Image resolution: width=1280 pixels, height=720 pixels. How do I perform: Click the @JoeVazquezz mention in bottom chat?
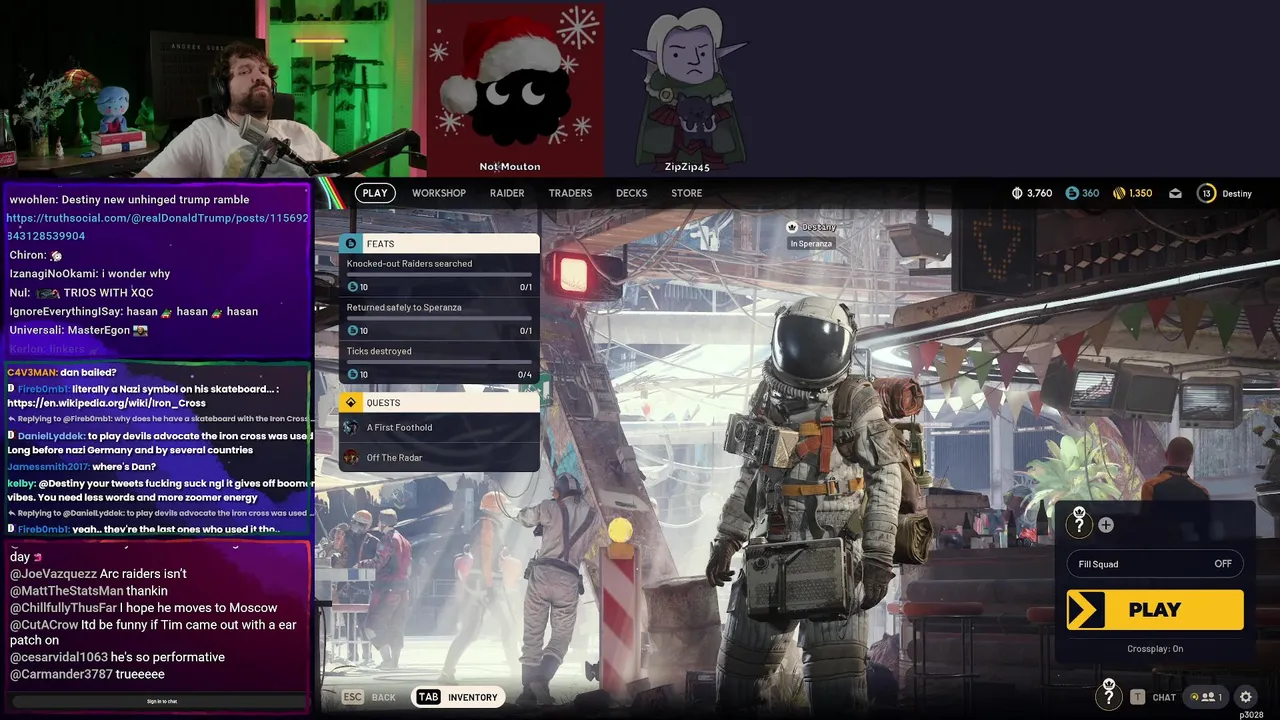53,574
